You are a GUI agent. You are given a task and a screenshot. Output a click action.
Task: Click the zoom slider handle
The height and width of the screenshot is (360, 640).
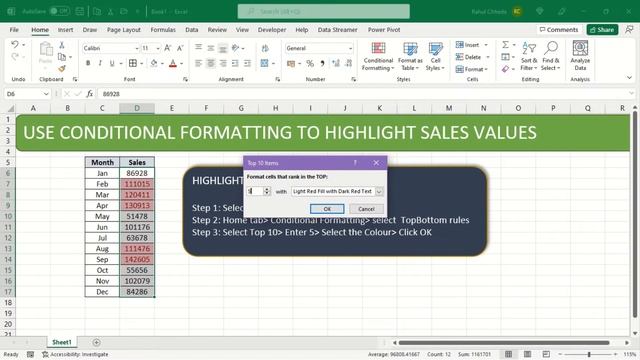589,354
